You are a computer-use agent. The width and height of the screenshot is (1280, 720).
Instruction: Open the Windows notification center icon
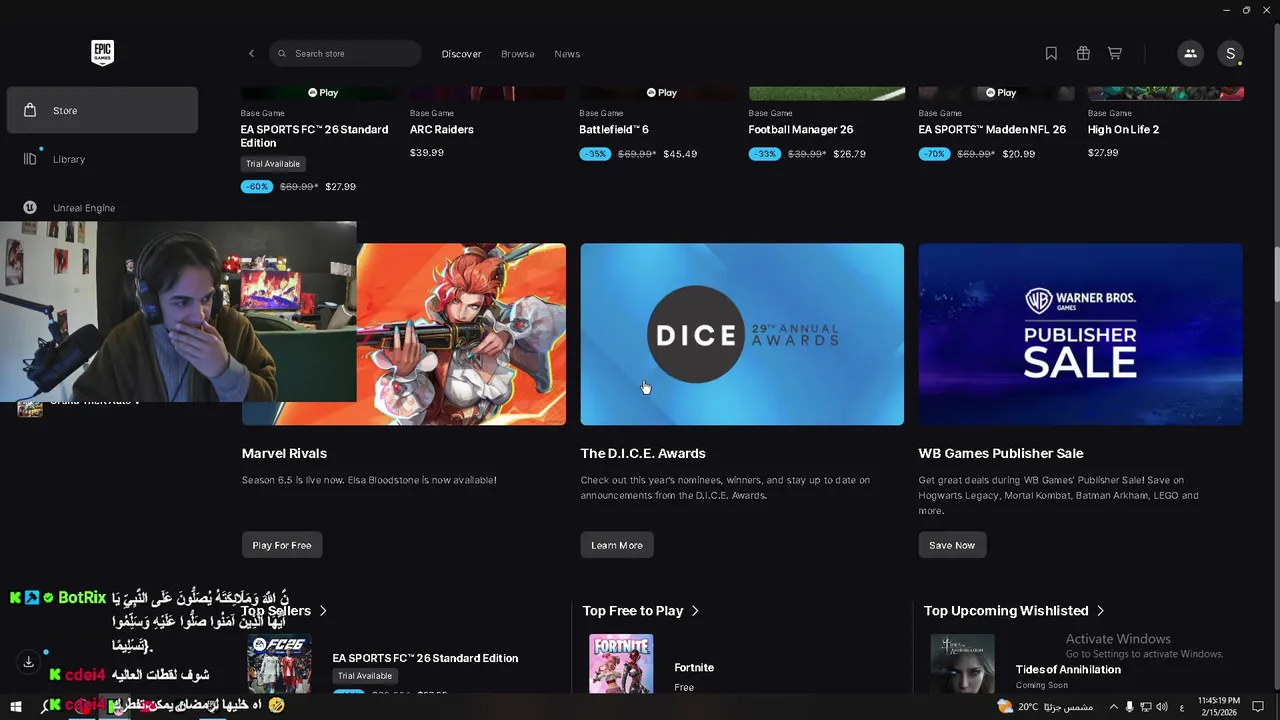(1258, 707)
